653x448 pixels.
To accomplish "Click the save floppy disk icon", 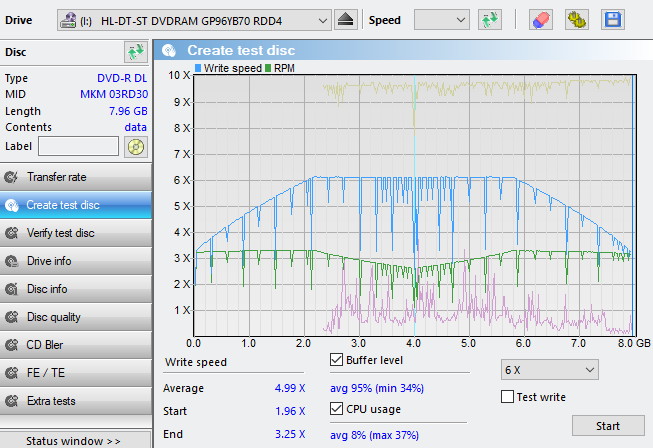I will (612, 20).
